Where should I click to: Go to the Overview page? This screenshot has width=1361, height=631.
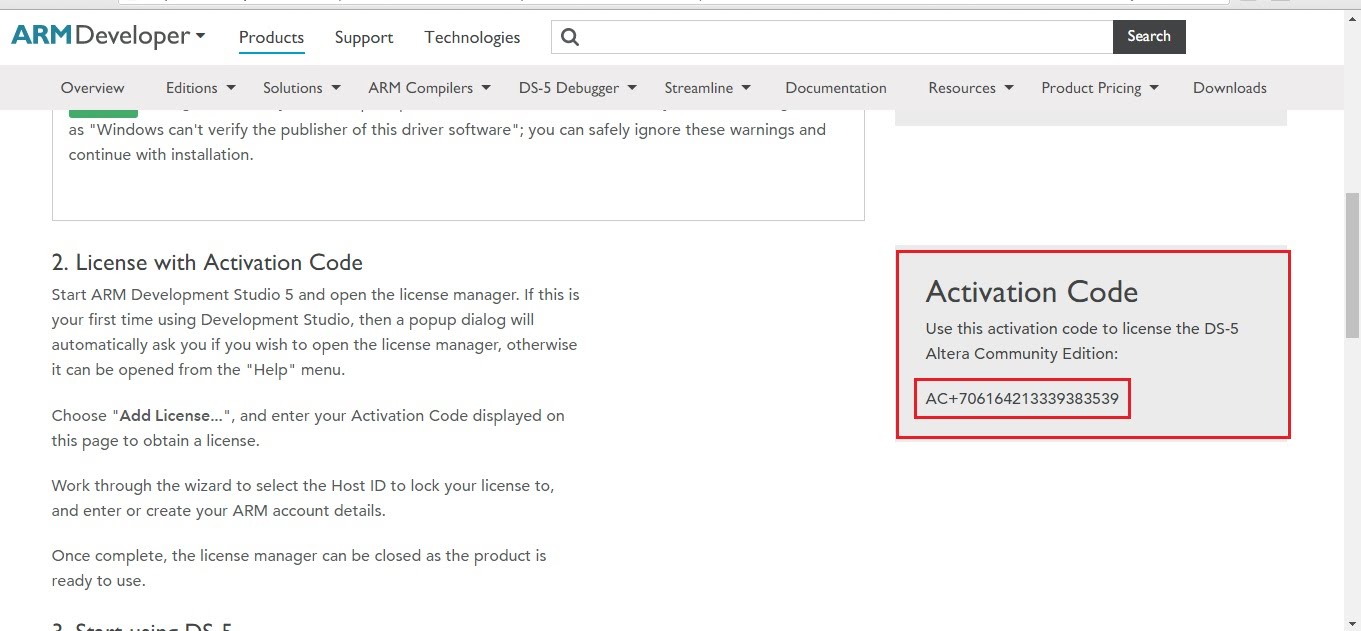click(x=93, y=88)
